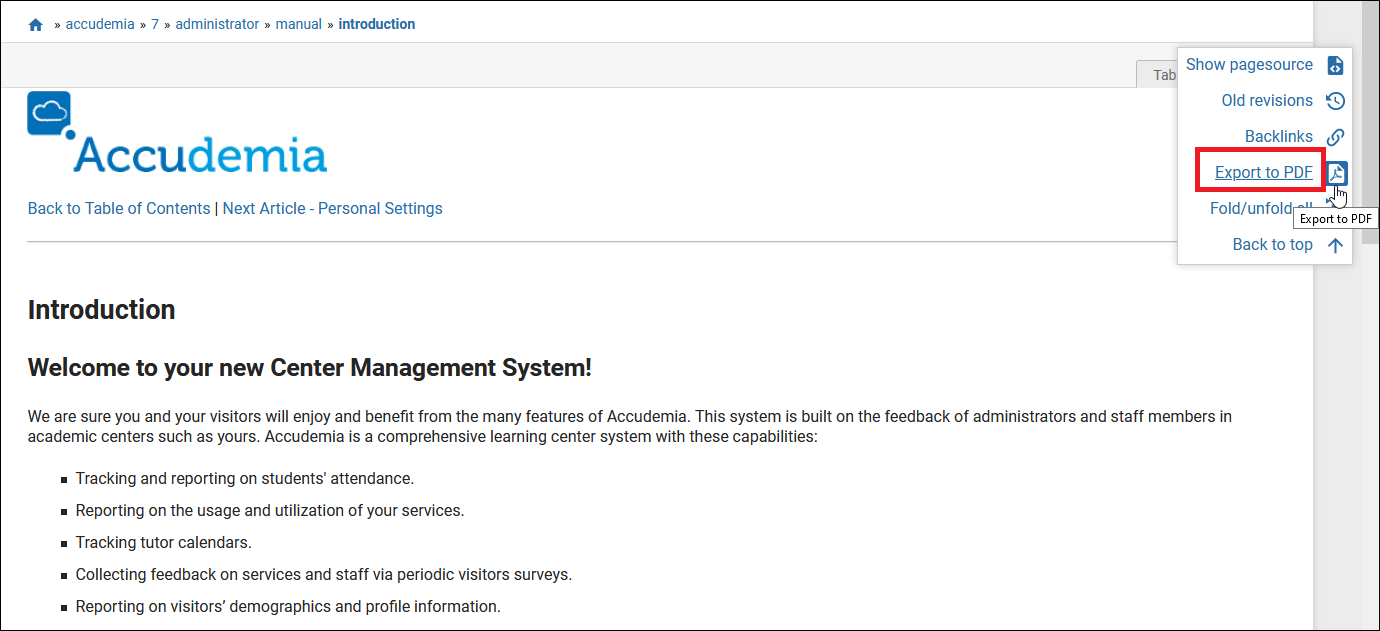Open the 7 breadcrumb link

point(155,24)
